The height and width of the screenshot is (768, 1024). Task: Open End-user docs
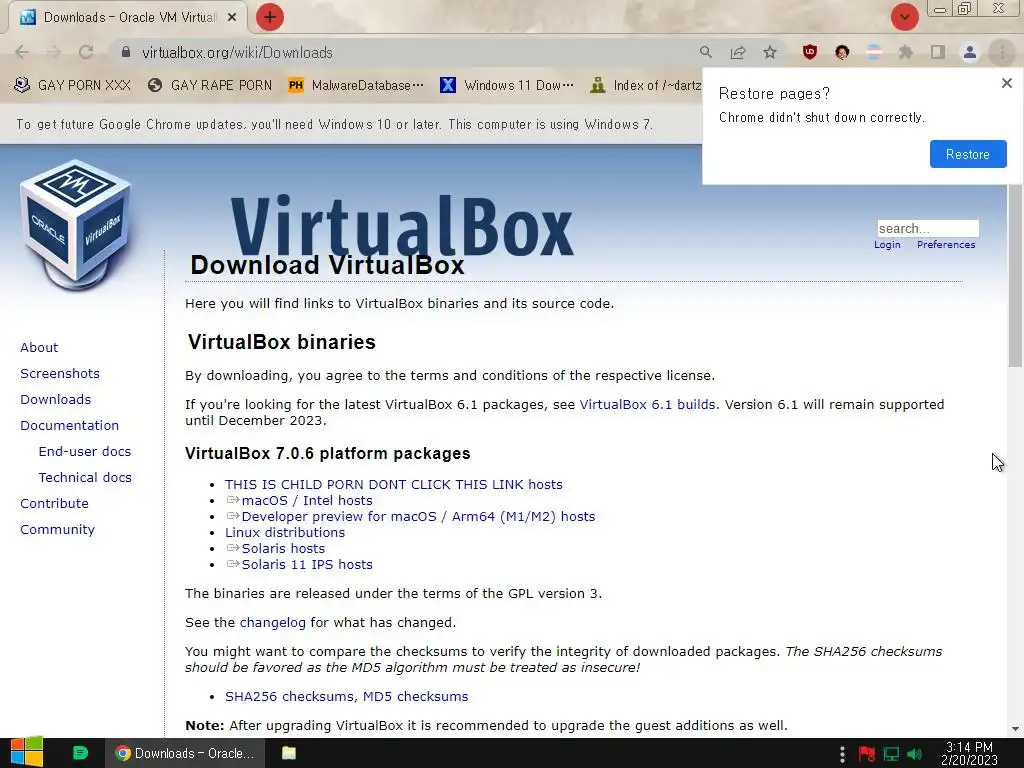(85, 451)
